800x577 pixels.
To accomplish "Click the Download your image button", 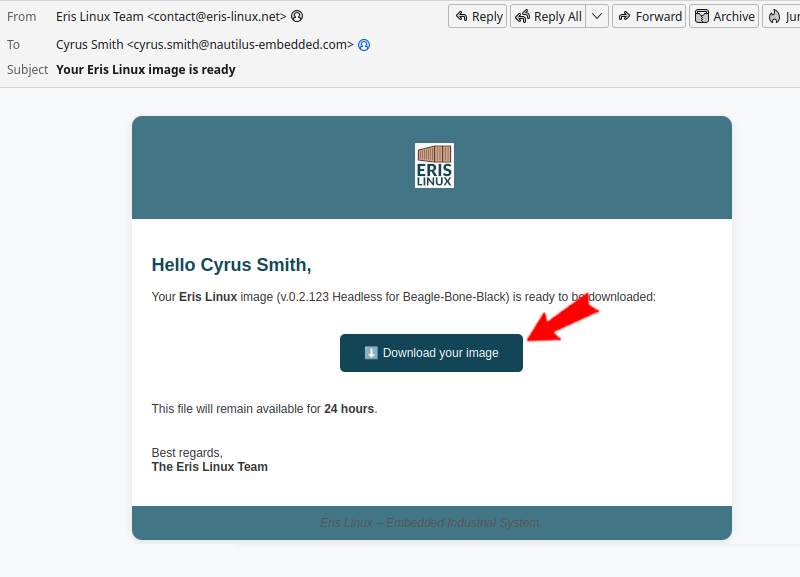I will [431, 353].
